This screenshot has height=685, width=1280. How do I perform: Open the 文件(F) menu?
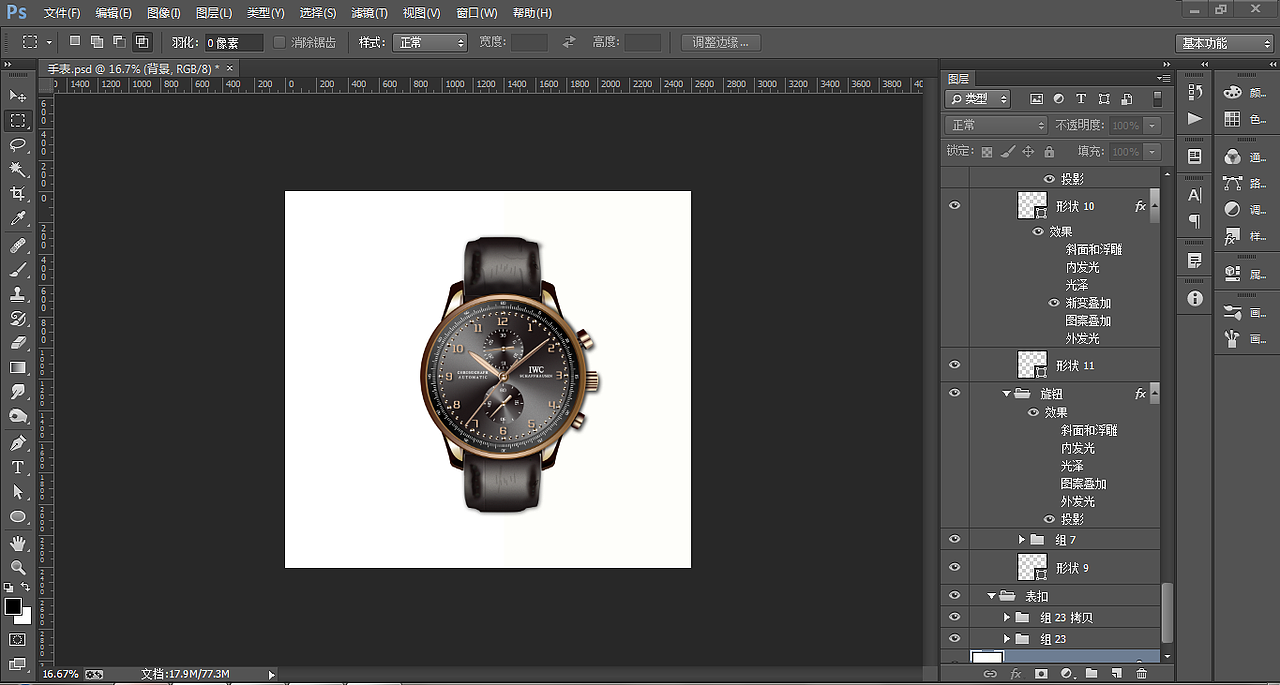[63, 13]
